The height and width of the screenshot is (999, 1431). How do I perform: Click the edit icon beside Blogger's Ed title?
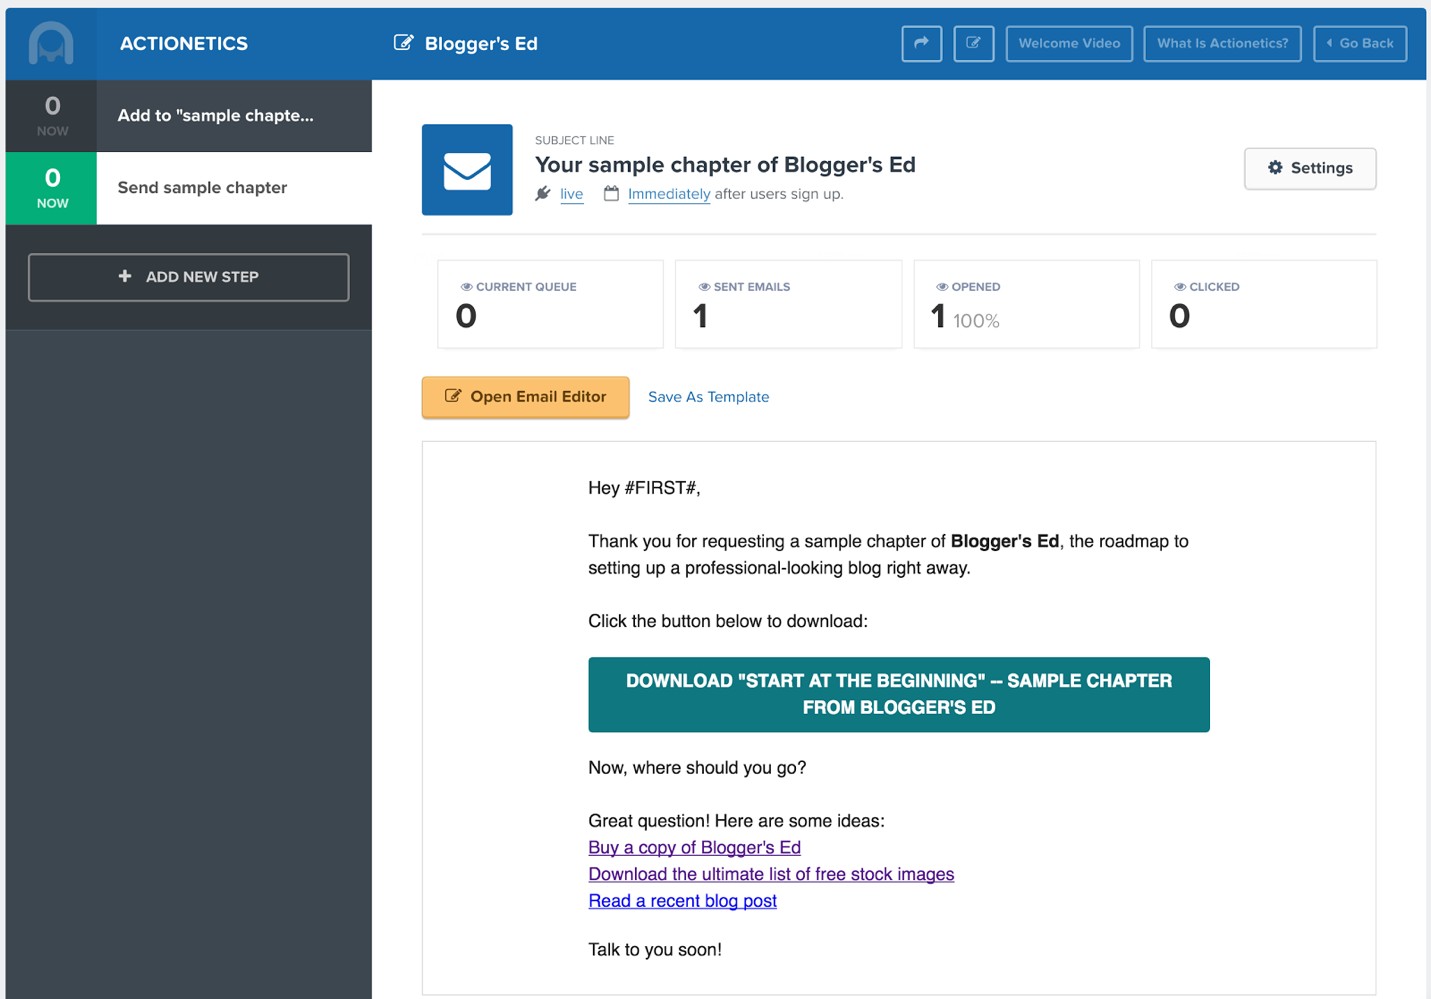[403, 43]
